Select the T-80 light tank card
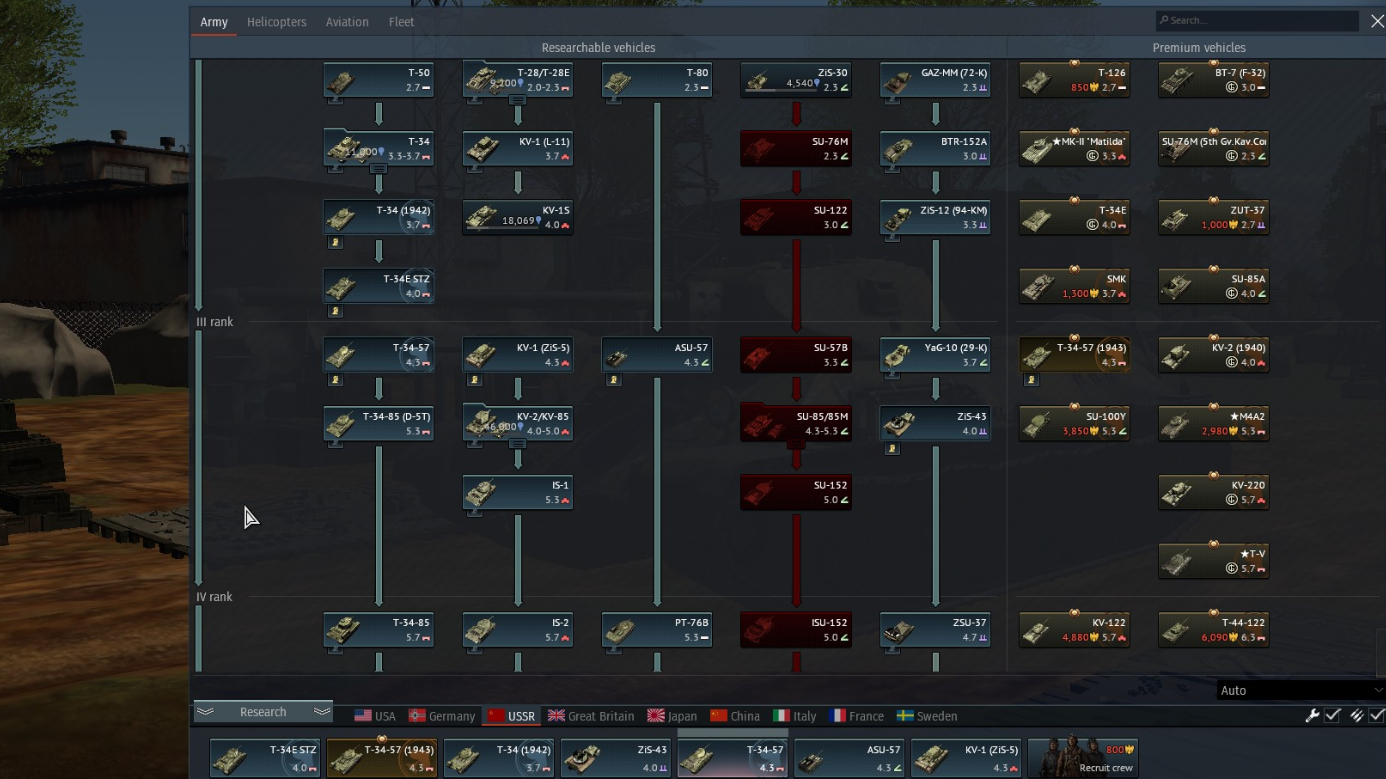 coord(657,80)
